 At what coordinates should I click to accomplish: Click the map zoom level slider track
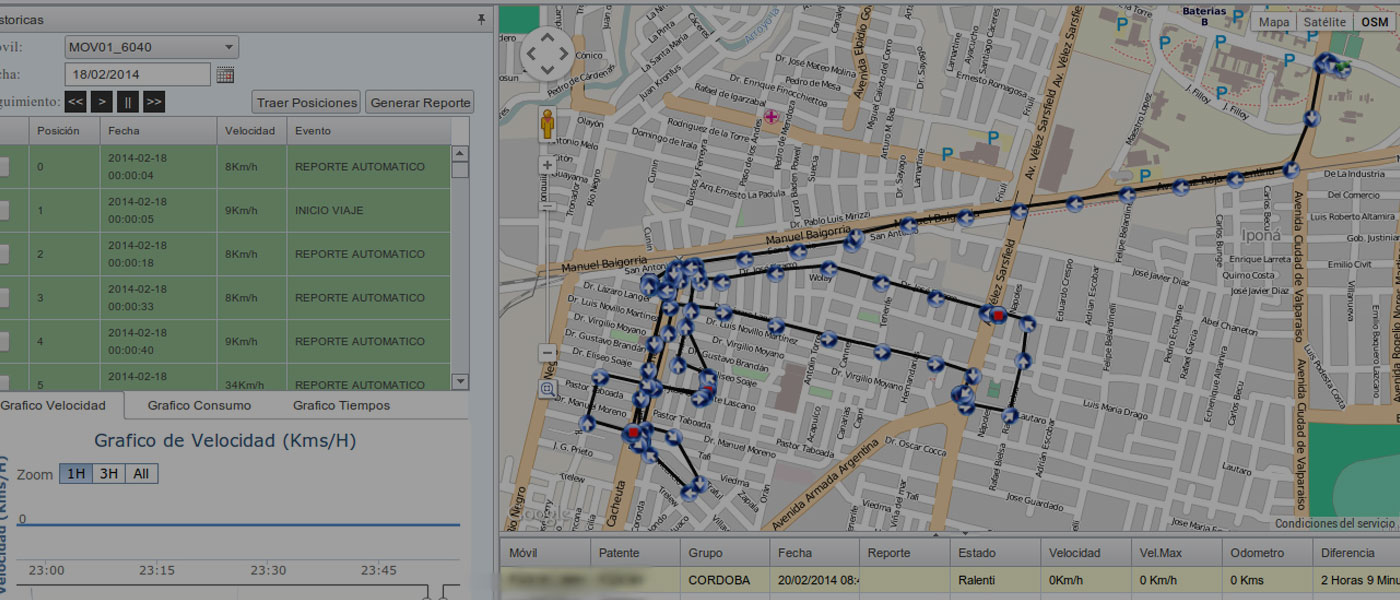point(547,258)
